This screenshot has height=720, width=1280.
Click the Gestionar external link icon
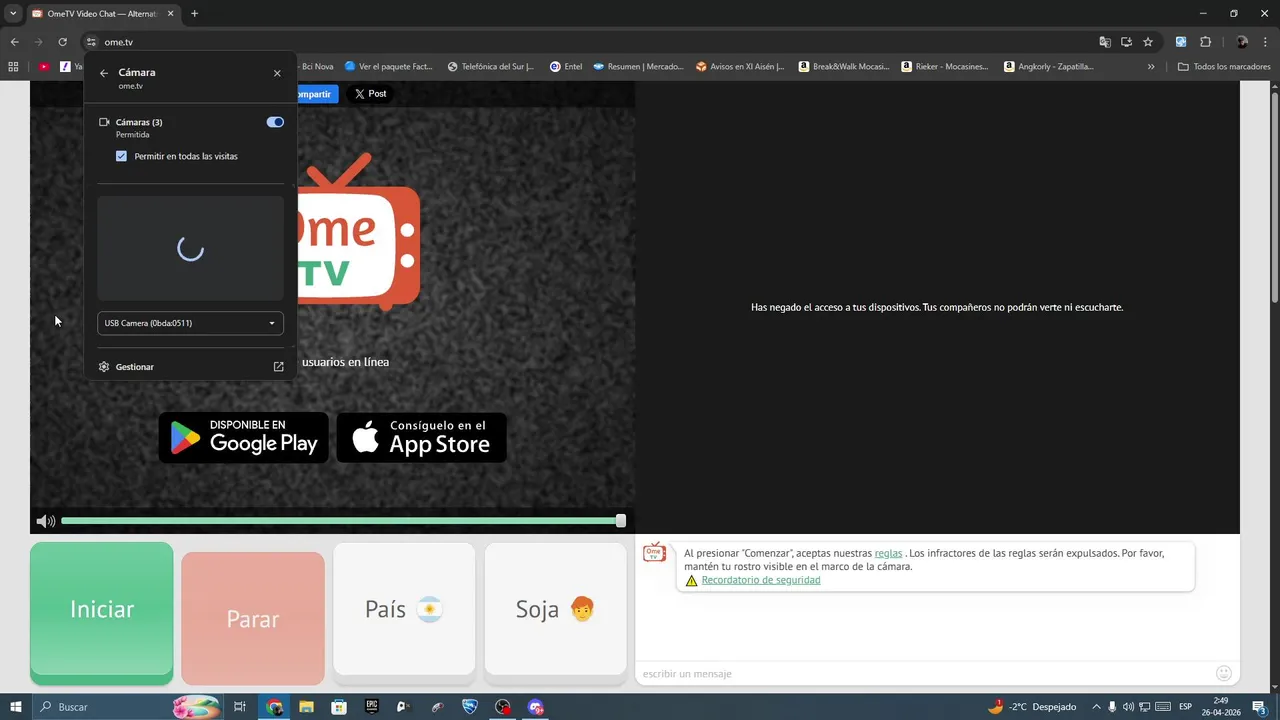tap(279, 367)
